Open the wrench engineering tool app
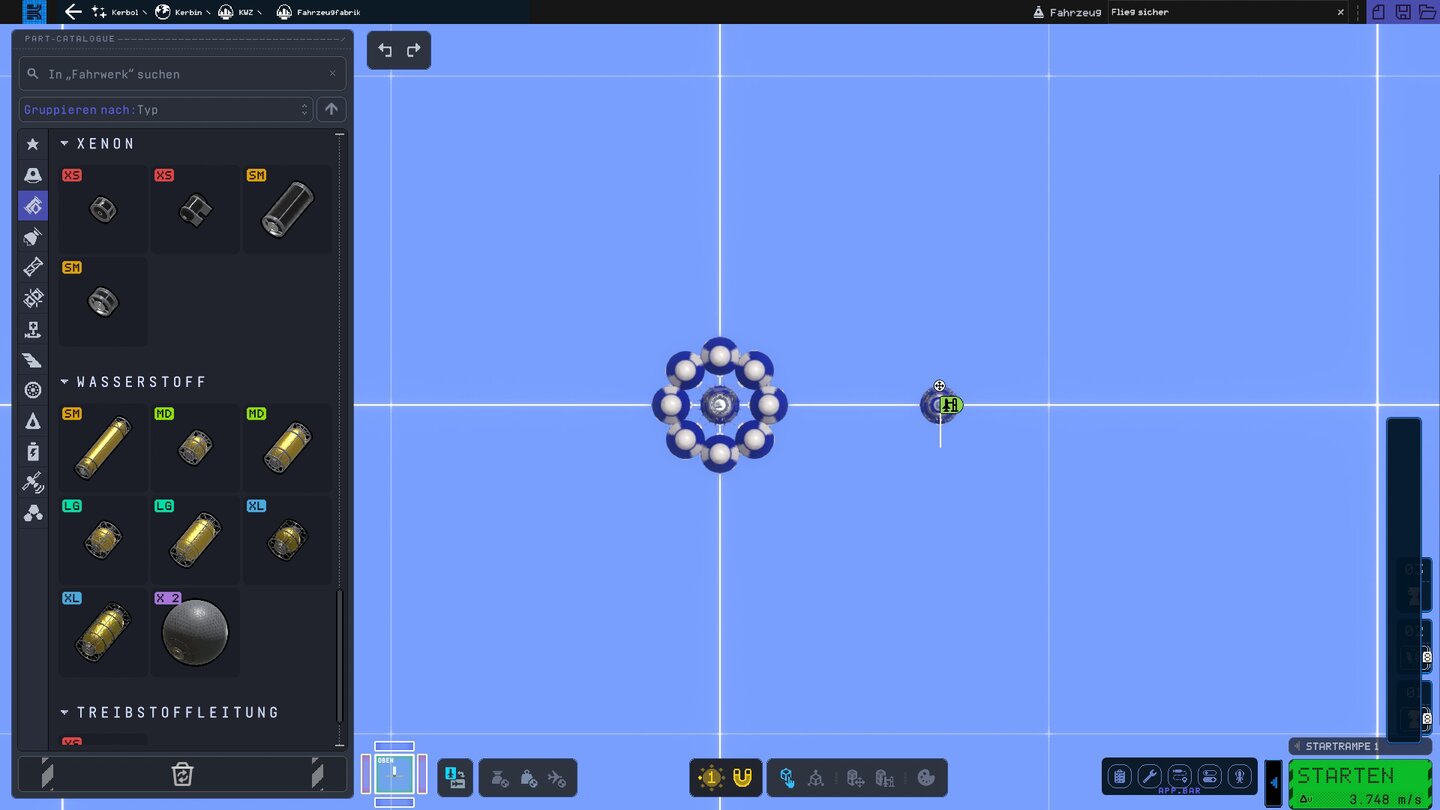This screenshot has height=810, width=1440. [1150, 777]
